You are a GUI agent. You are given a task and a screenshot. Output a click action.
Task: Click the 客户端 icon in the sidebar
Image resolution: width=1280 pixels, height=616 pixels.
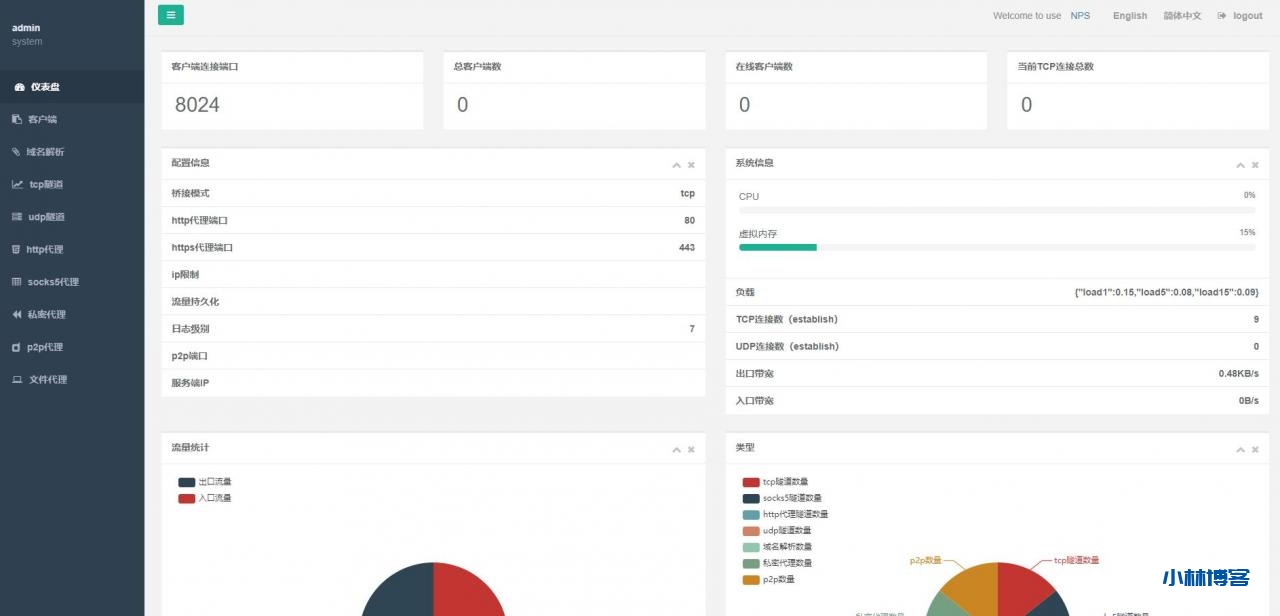tap(17, 119)
